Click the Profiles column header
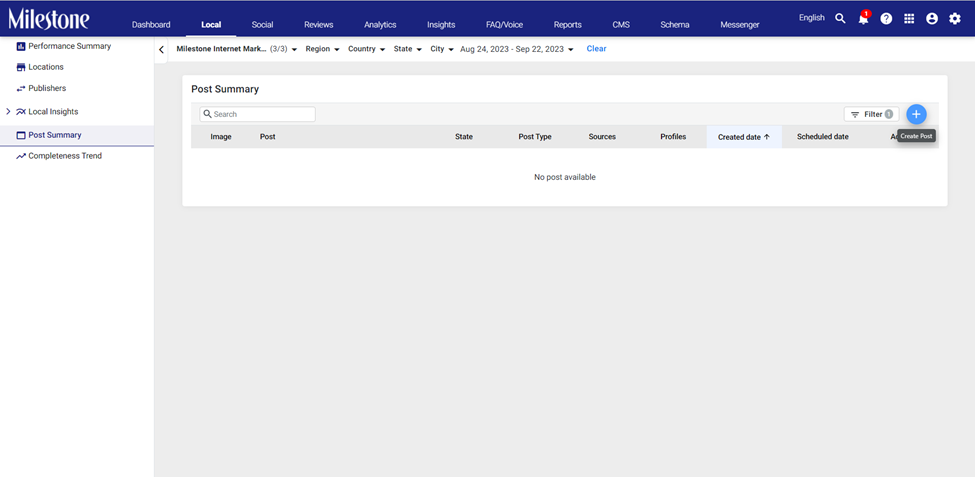This screenshot has height=477, width=975. (673, 137)
